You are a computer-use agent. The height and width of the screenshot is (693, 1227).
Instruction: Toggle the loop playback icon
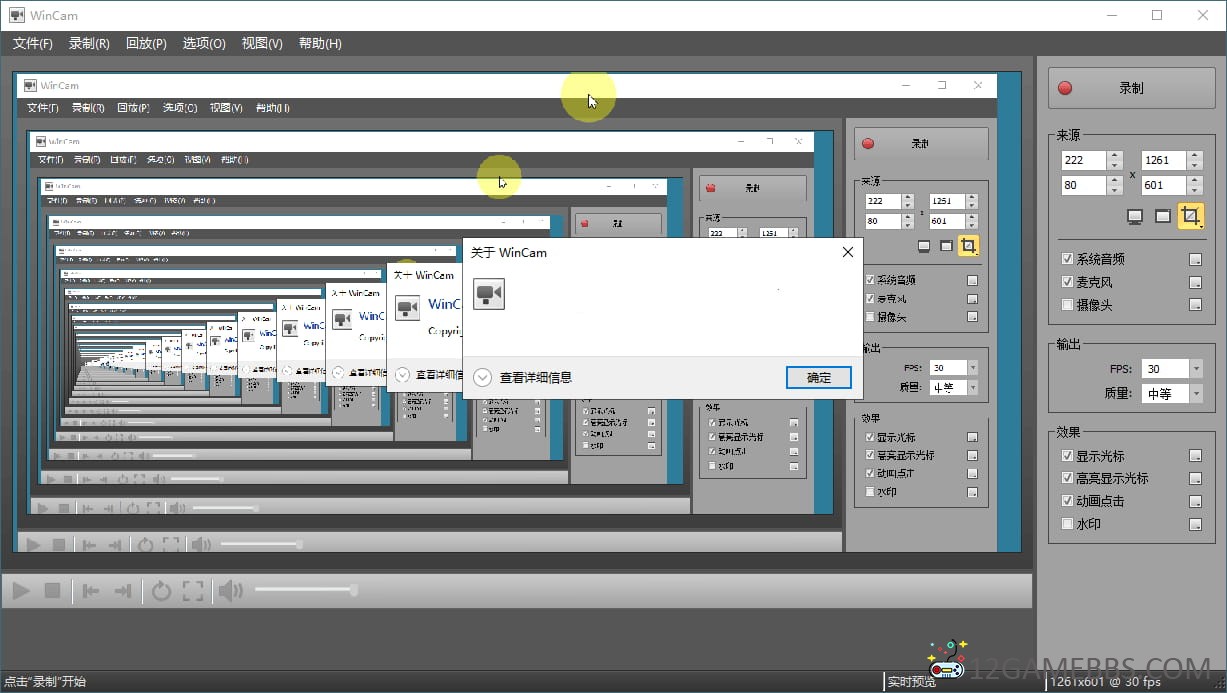click(161, 591)
